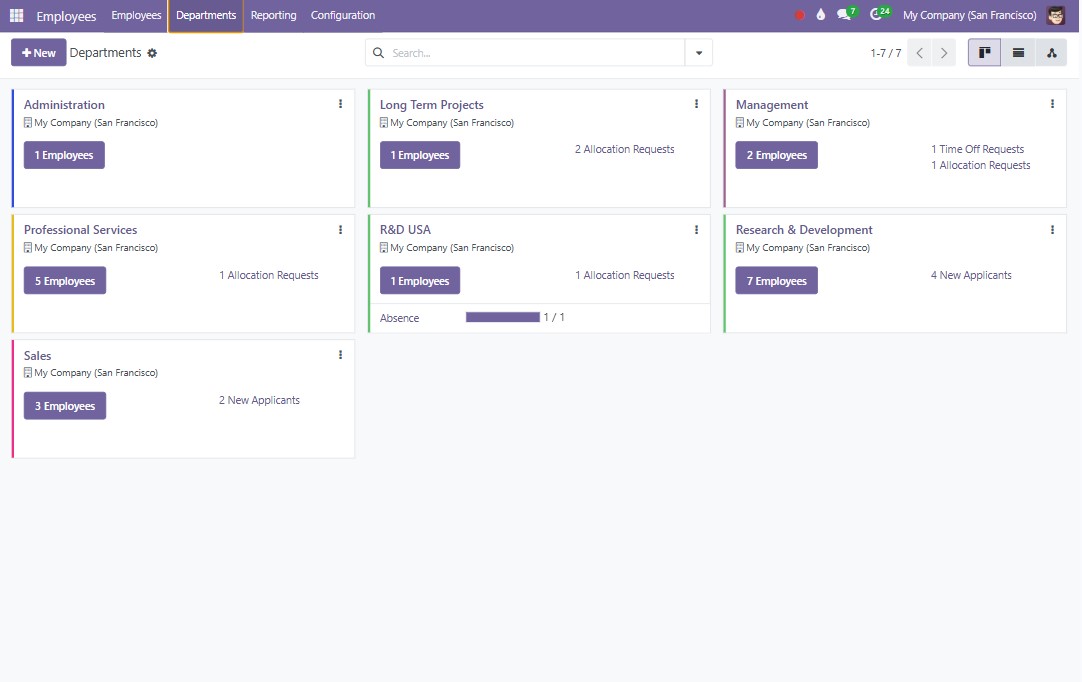The height and width of the screenshot is (682, 1082).
Task: Open the Configuration menu
Action: [x=342, y=16]
